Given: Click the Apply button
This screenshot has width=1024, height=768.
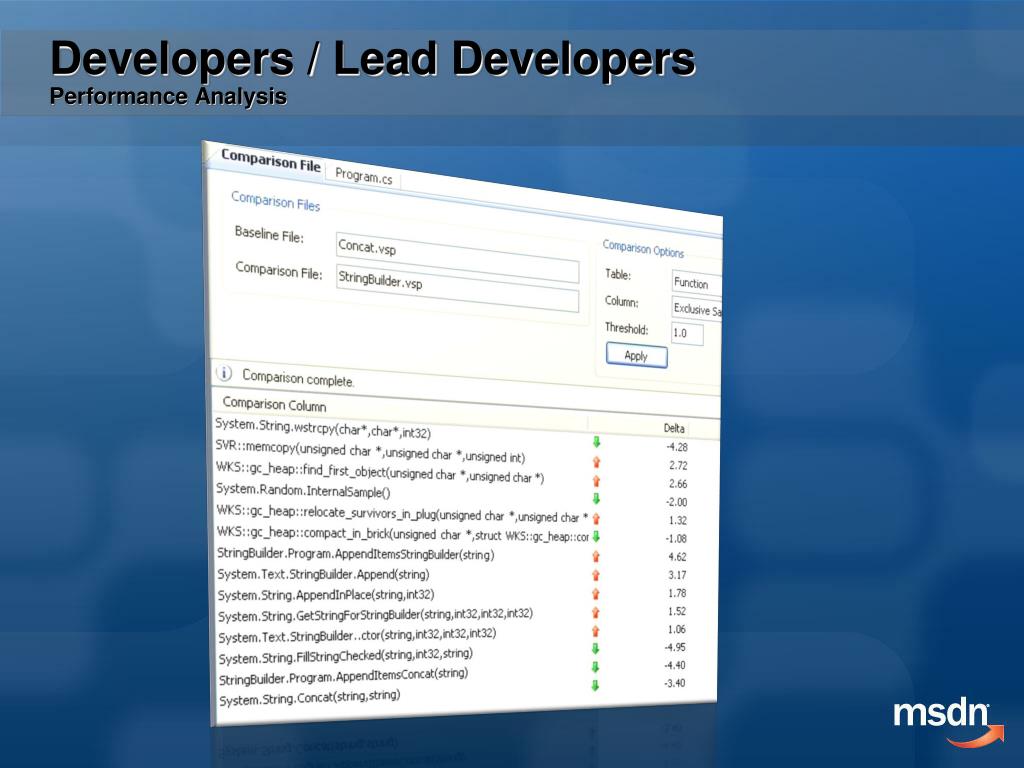Looking at the screenshot, I should tap(637, 356).
